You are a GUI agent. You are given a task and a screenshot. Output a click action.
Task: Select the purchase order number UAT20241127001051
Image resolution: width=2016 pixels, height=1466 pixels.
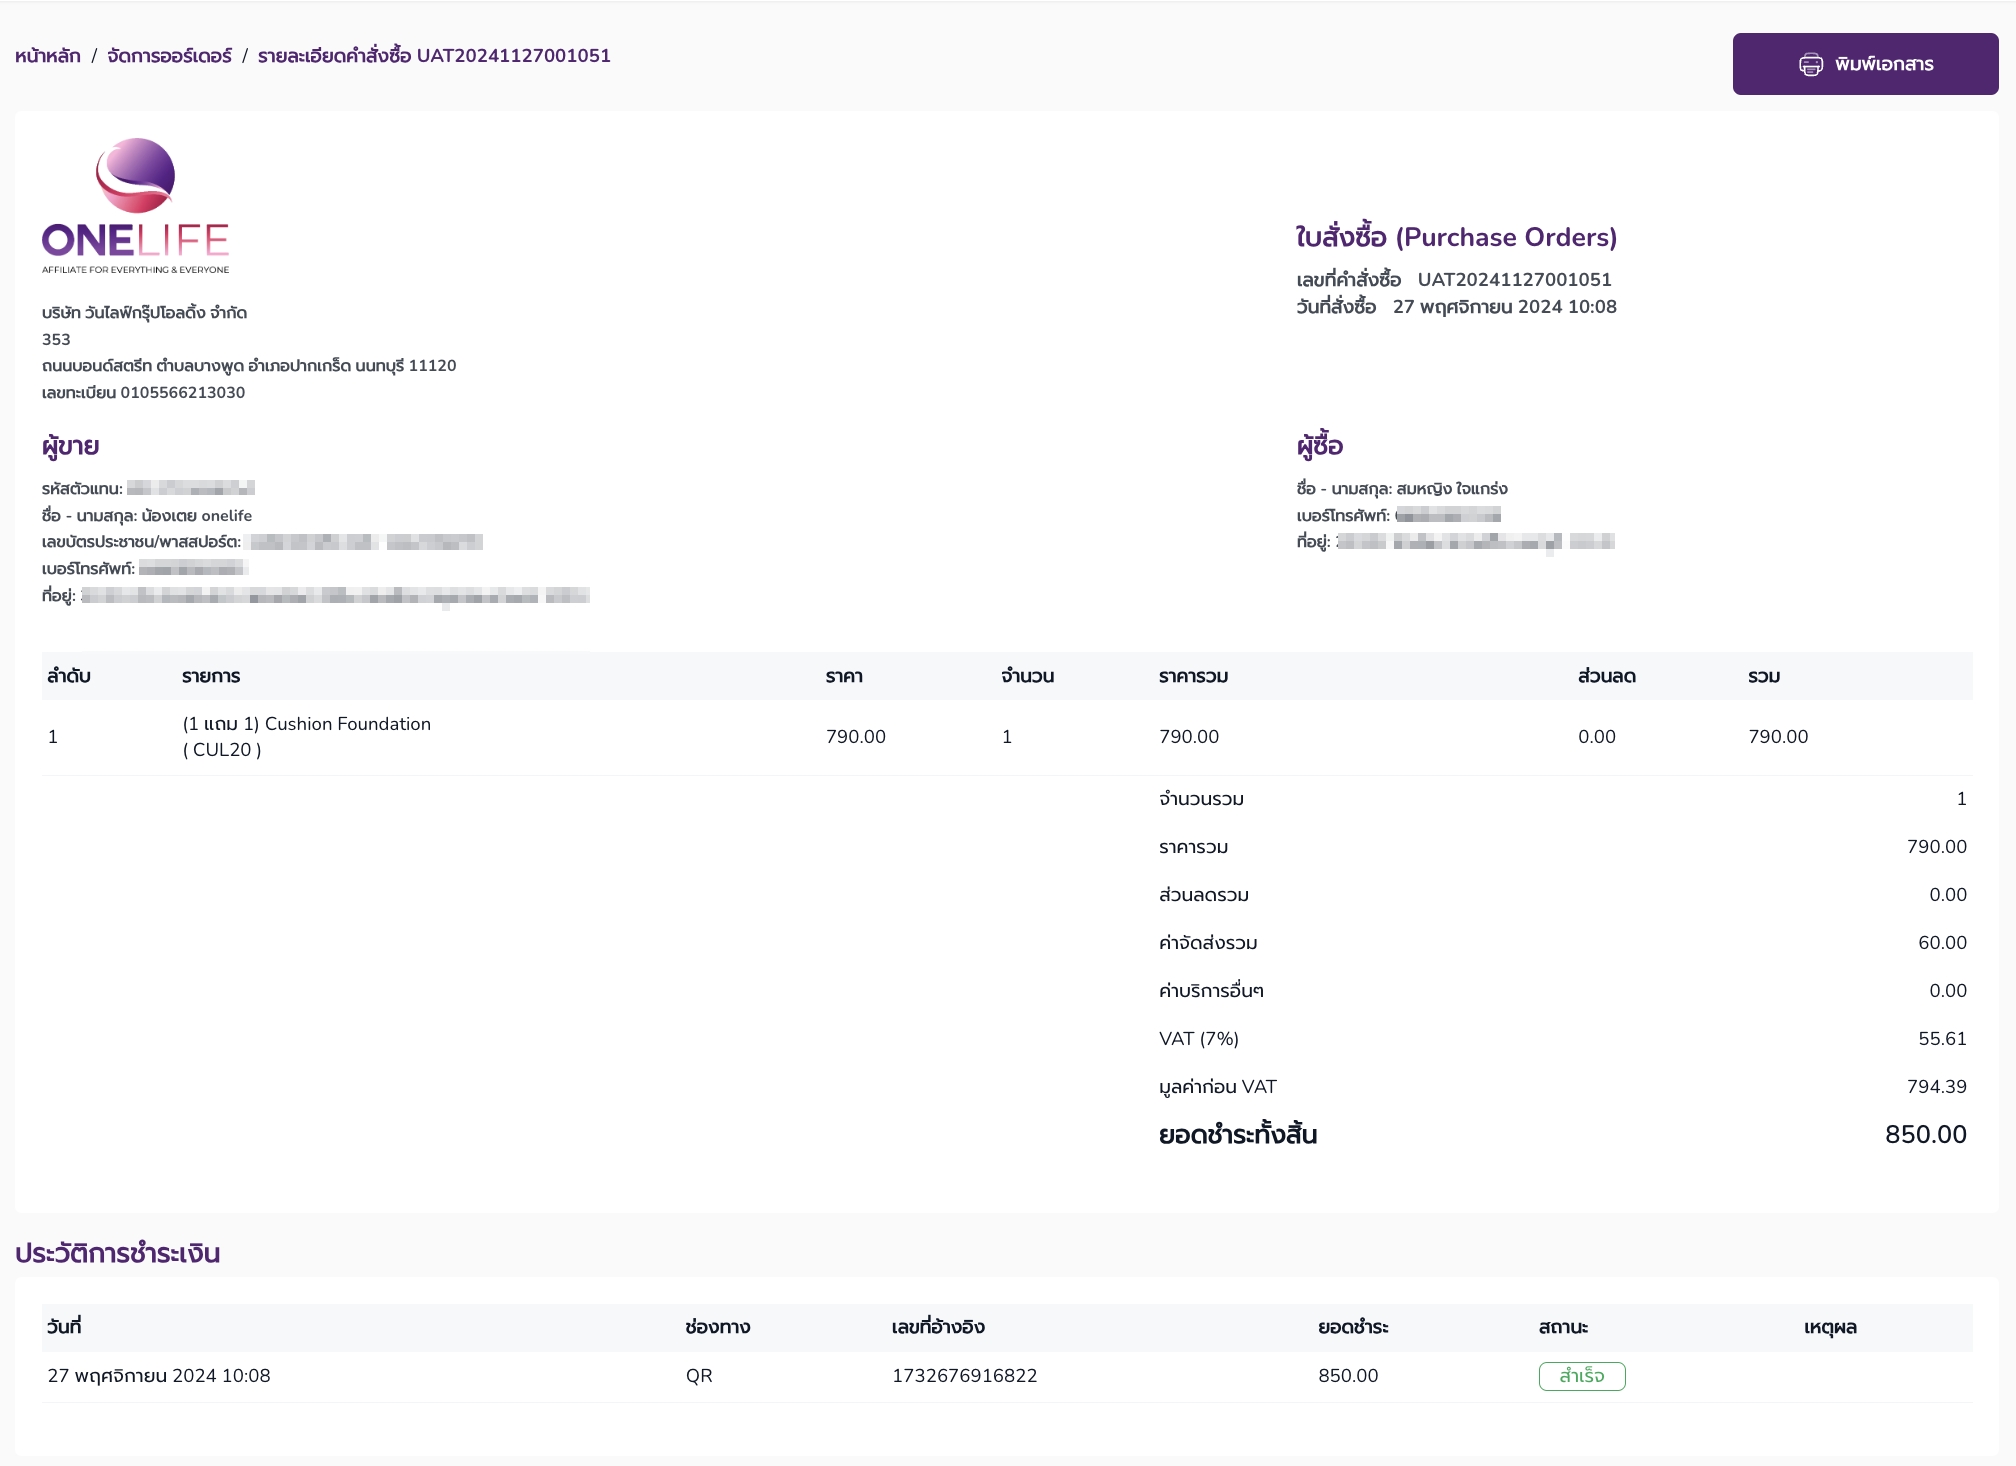pyautogui.click(x=1514, y=280)
